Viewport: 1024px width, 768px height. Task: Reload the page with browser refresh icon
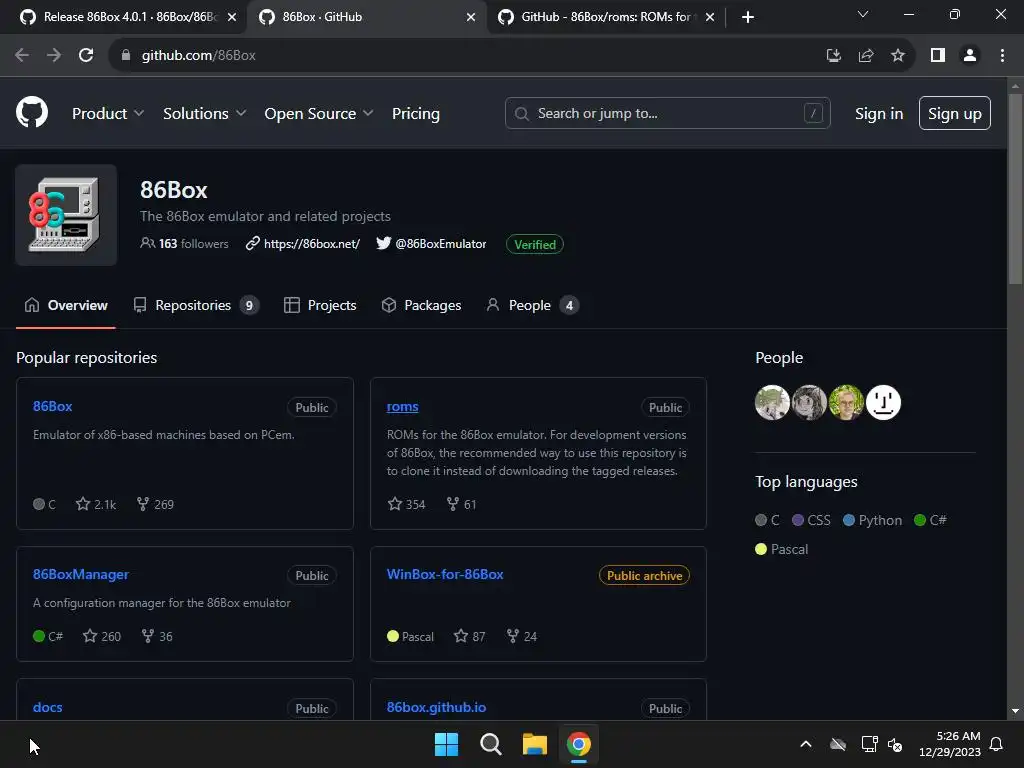86,56
